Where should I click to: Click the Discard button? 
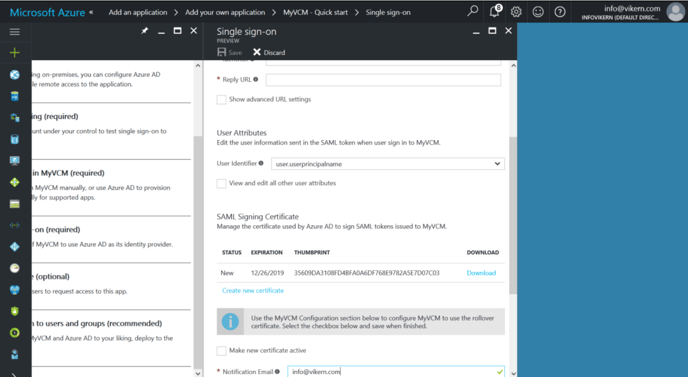[269, 52]
